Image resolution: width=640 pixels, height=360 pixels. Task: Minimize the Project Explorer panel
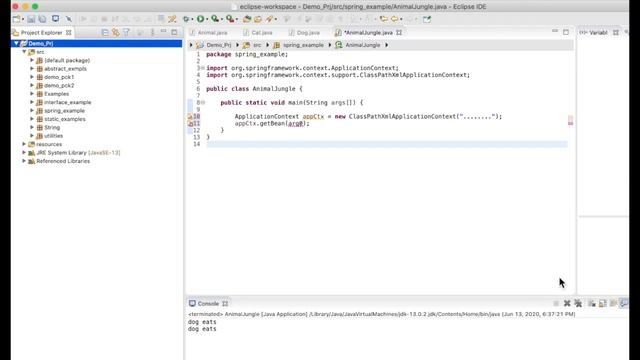click(x=164, y=31)
